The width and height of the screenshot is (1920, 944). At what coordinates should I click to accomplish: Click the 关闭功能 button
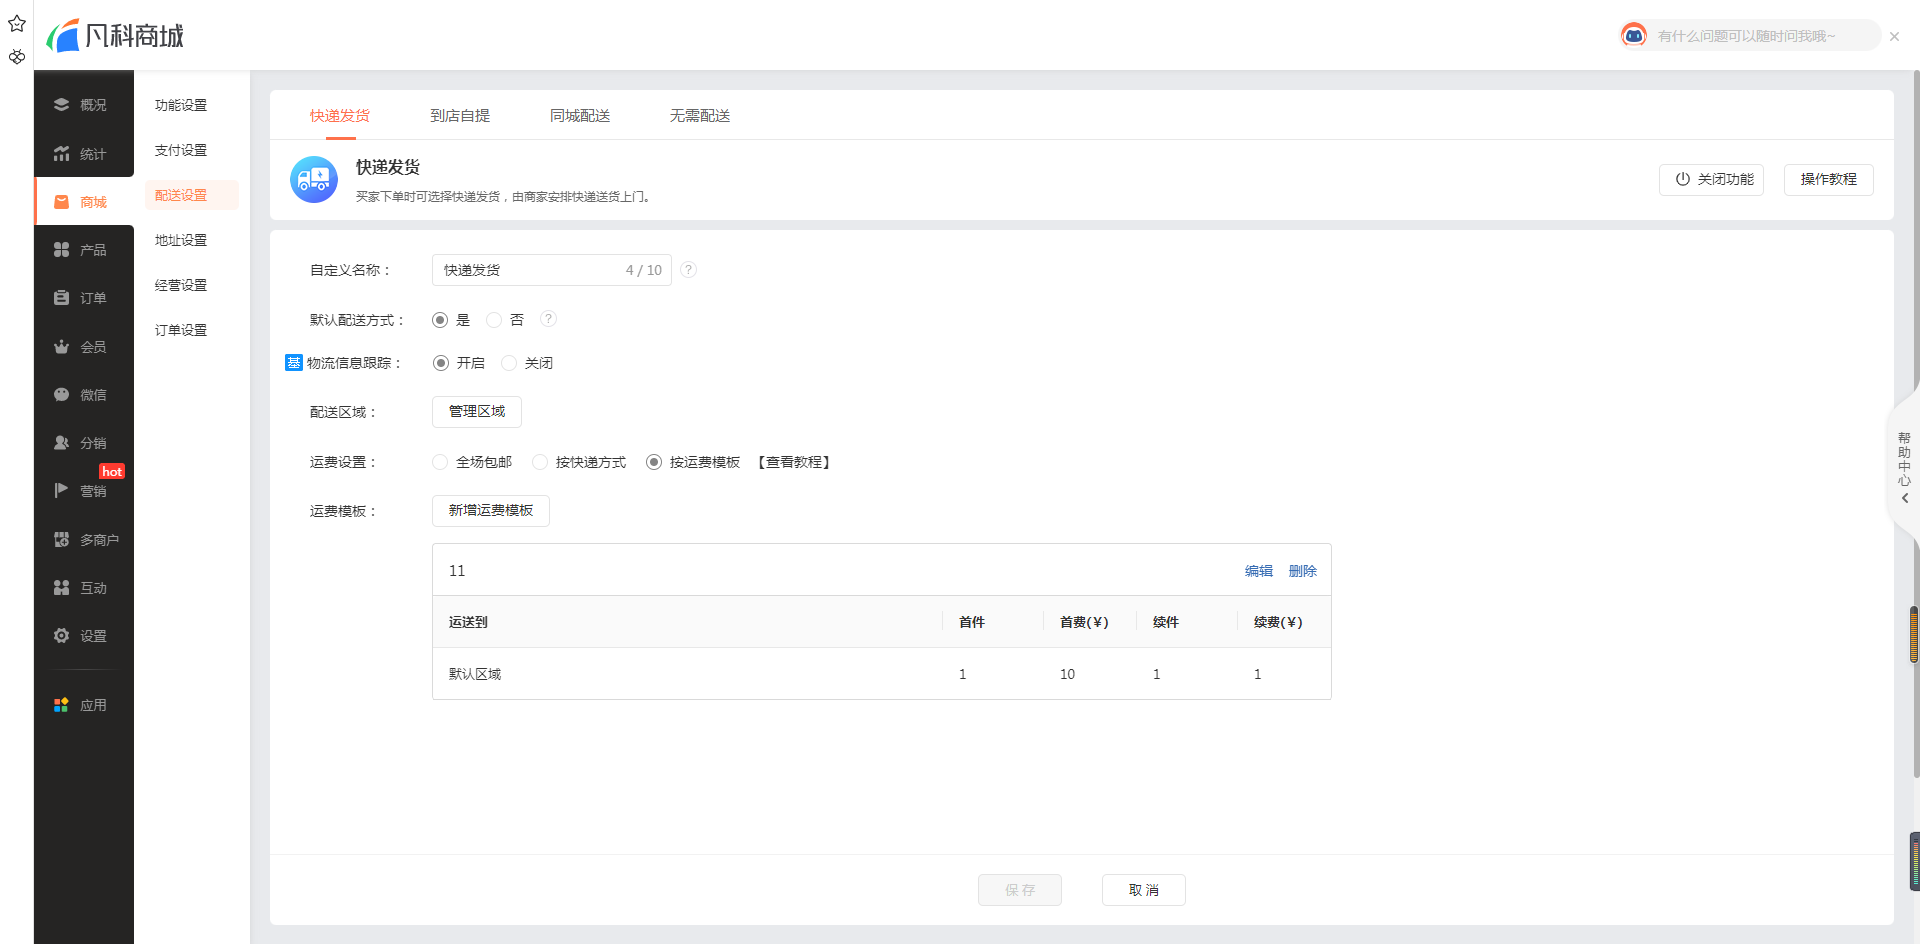(x=1711, y=179)
